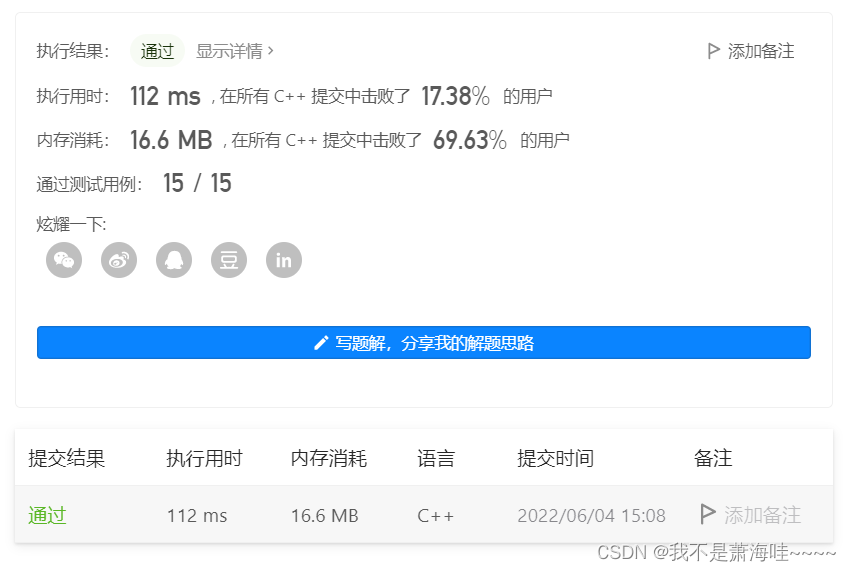Expand 显示详情 chevron arrow
851x572 pixels.
click(270, 51)
